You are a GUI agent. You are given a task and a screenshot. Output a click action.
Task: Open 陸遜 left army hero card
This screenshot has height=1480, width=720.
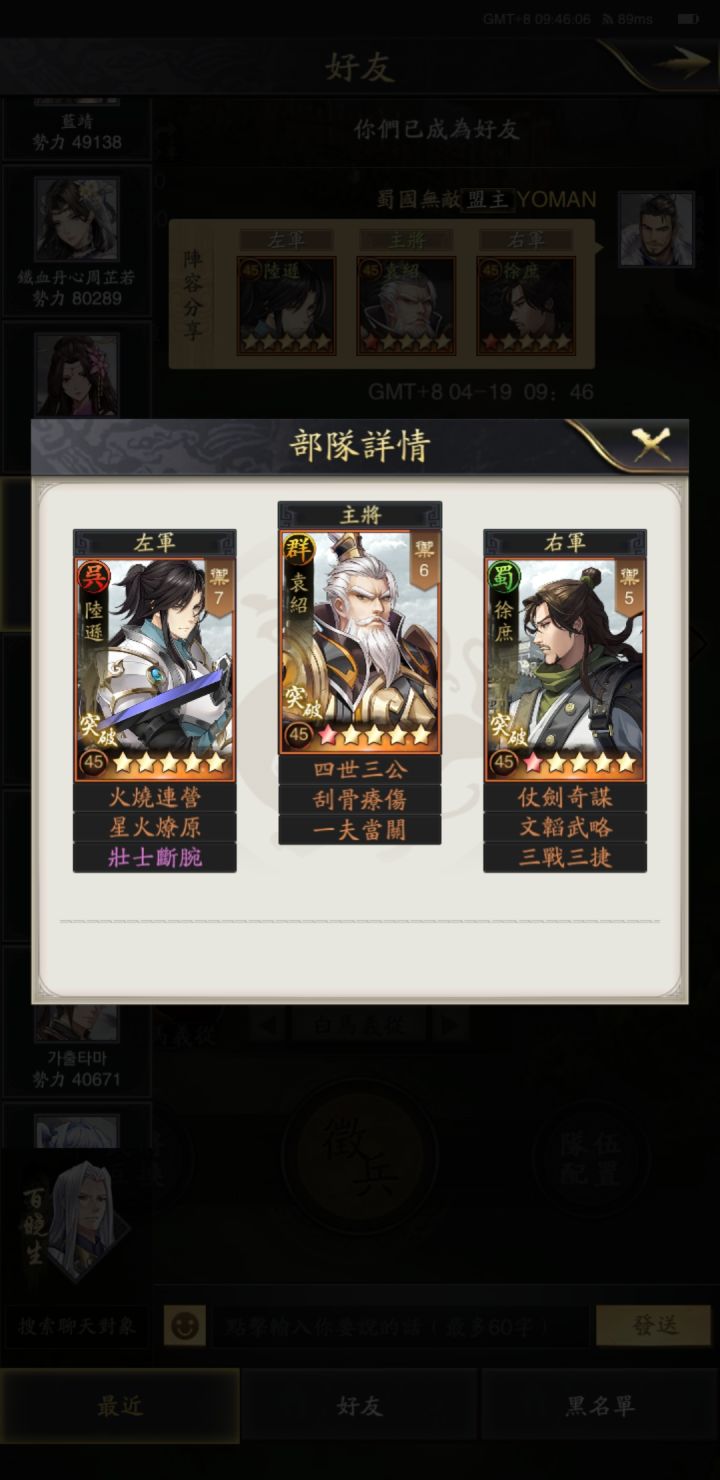[x=155, y=669]
